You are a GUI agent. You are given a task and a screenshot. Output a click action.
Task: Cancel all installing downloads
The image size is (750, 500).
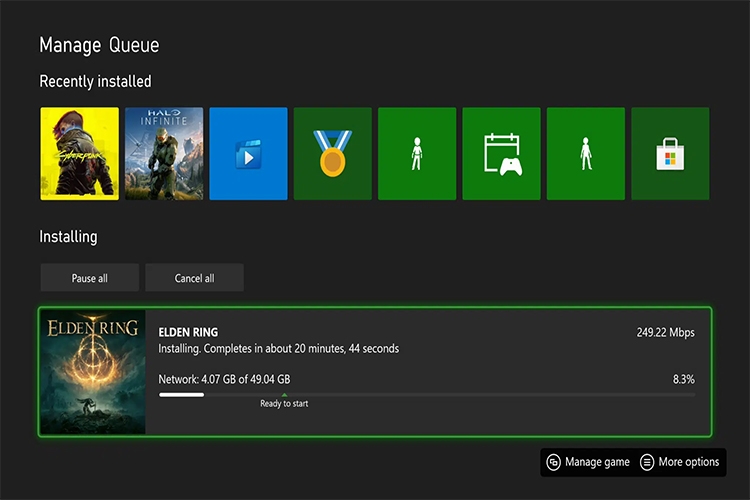pyautogui.click(x=194, y=278)
